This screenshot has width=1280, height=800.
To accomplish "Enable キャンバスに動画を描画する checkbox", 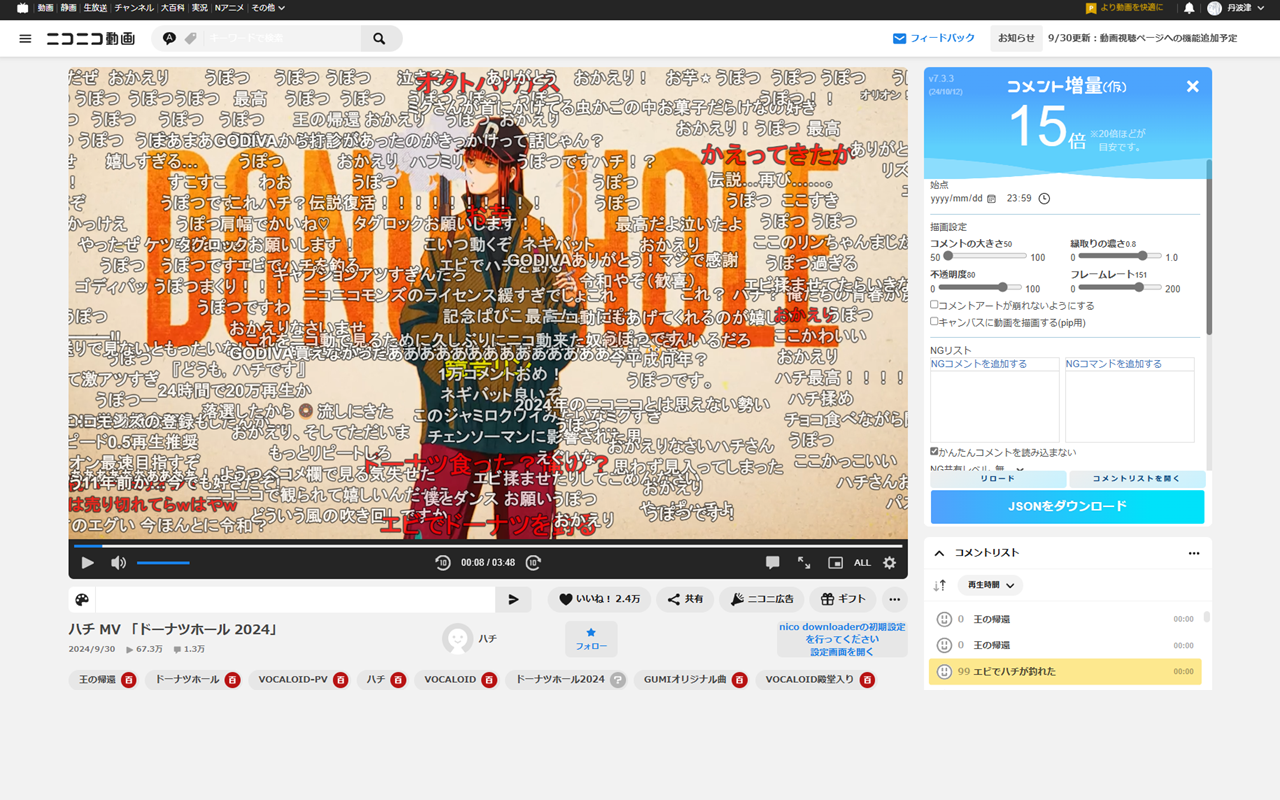I will click(934, 322).
